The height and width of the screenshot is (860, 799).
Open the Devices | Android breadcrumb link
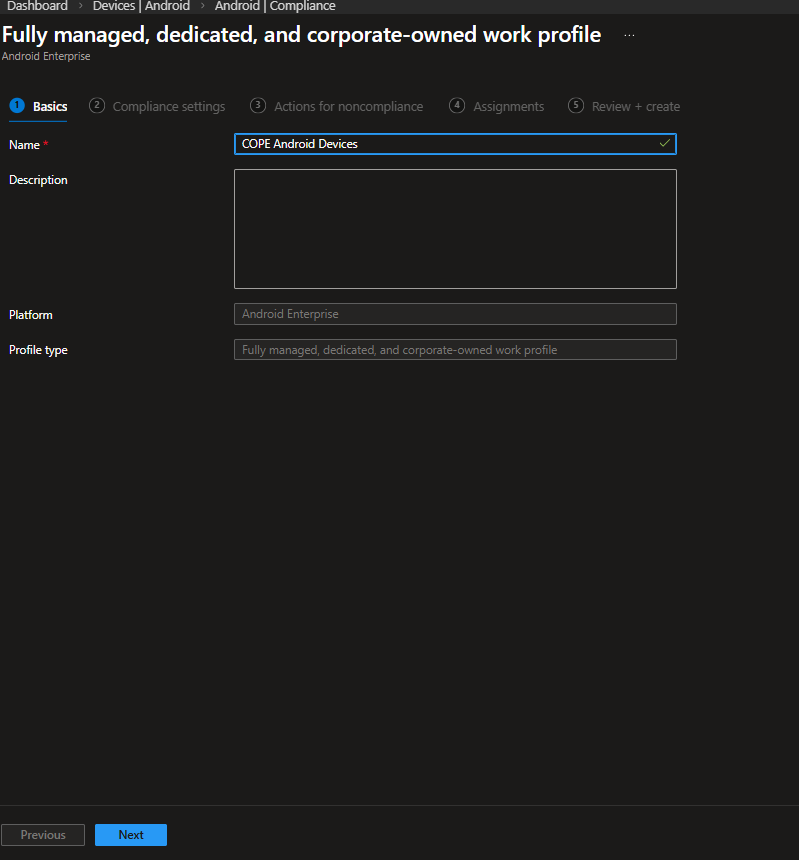[141, 6]
